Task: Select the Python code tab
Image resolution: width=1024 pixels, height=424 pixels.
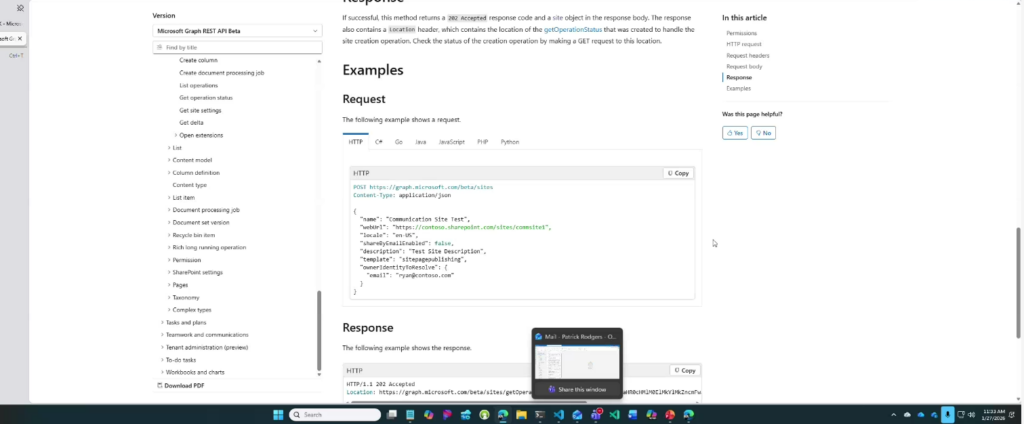Action: (x=510, y=142)
